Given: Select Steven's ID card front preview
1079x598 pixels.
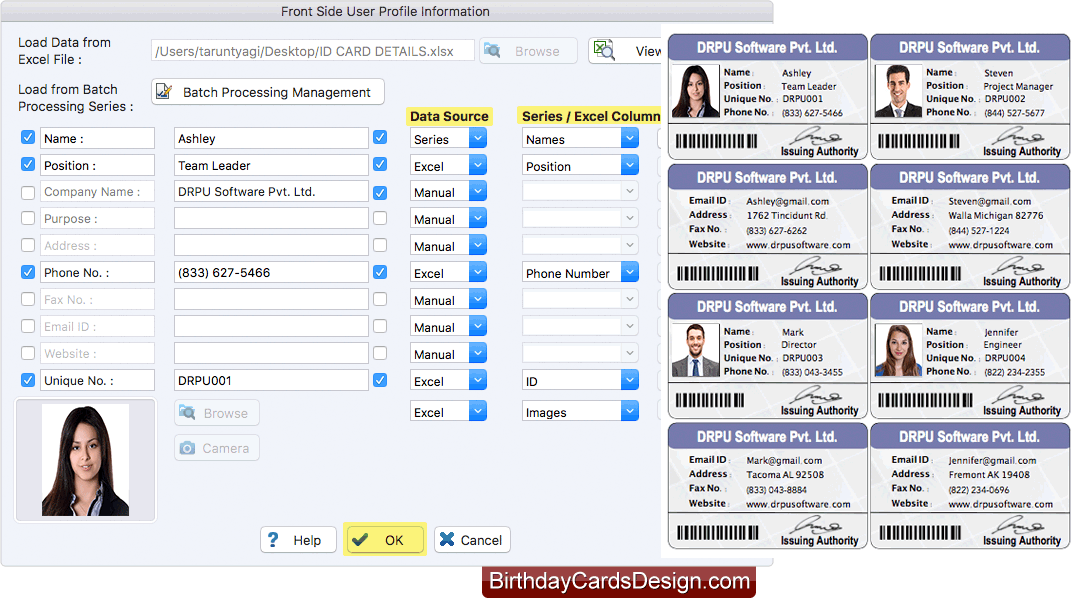Looking at the screenshot, I should (x=970, y=97).
